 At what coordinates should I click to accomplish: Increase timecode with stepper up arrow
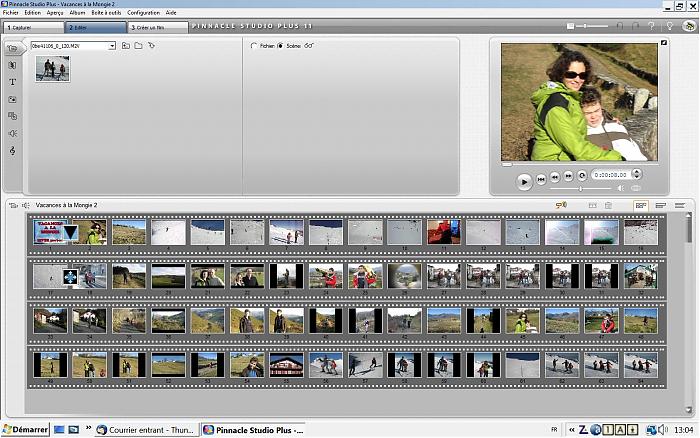point(637,171)
